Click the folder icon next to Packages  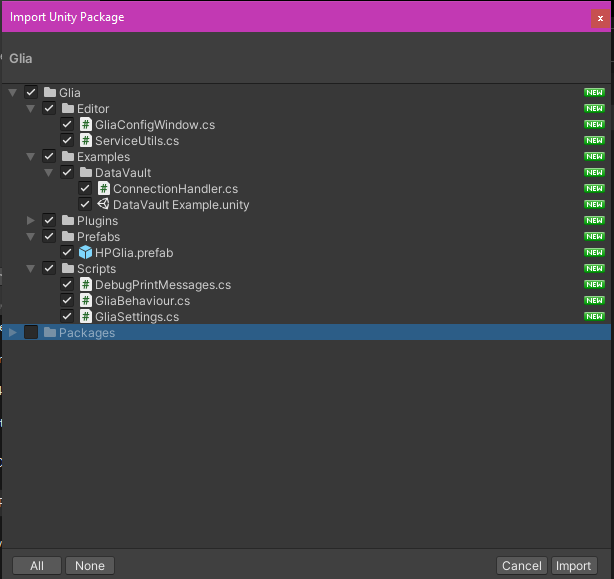coord(50,333)
